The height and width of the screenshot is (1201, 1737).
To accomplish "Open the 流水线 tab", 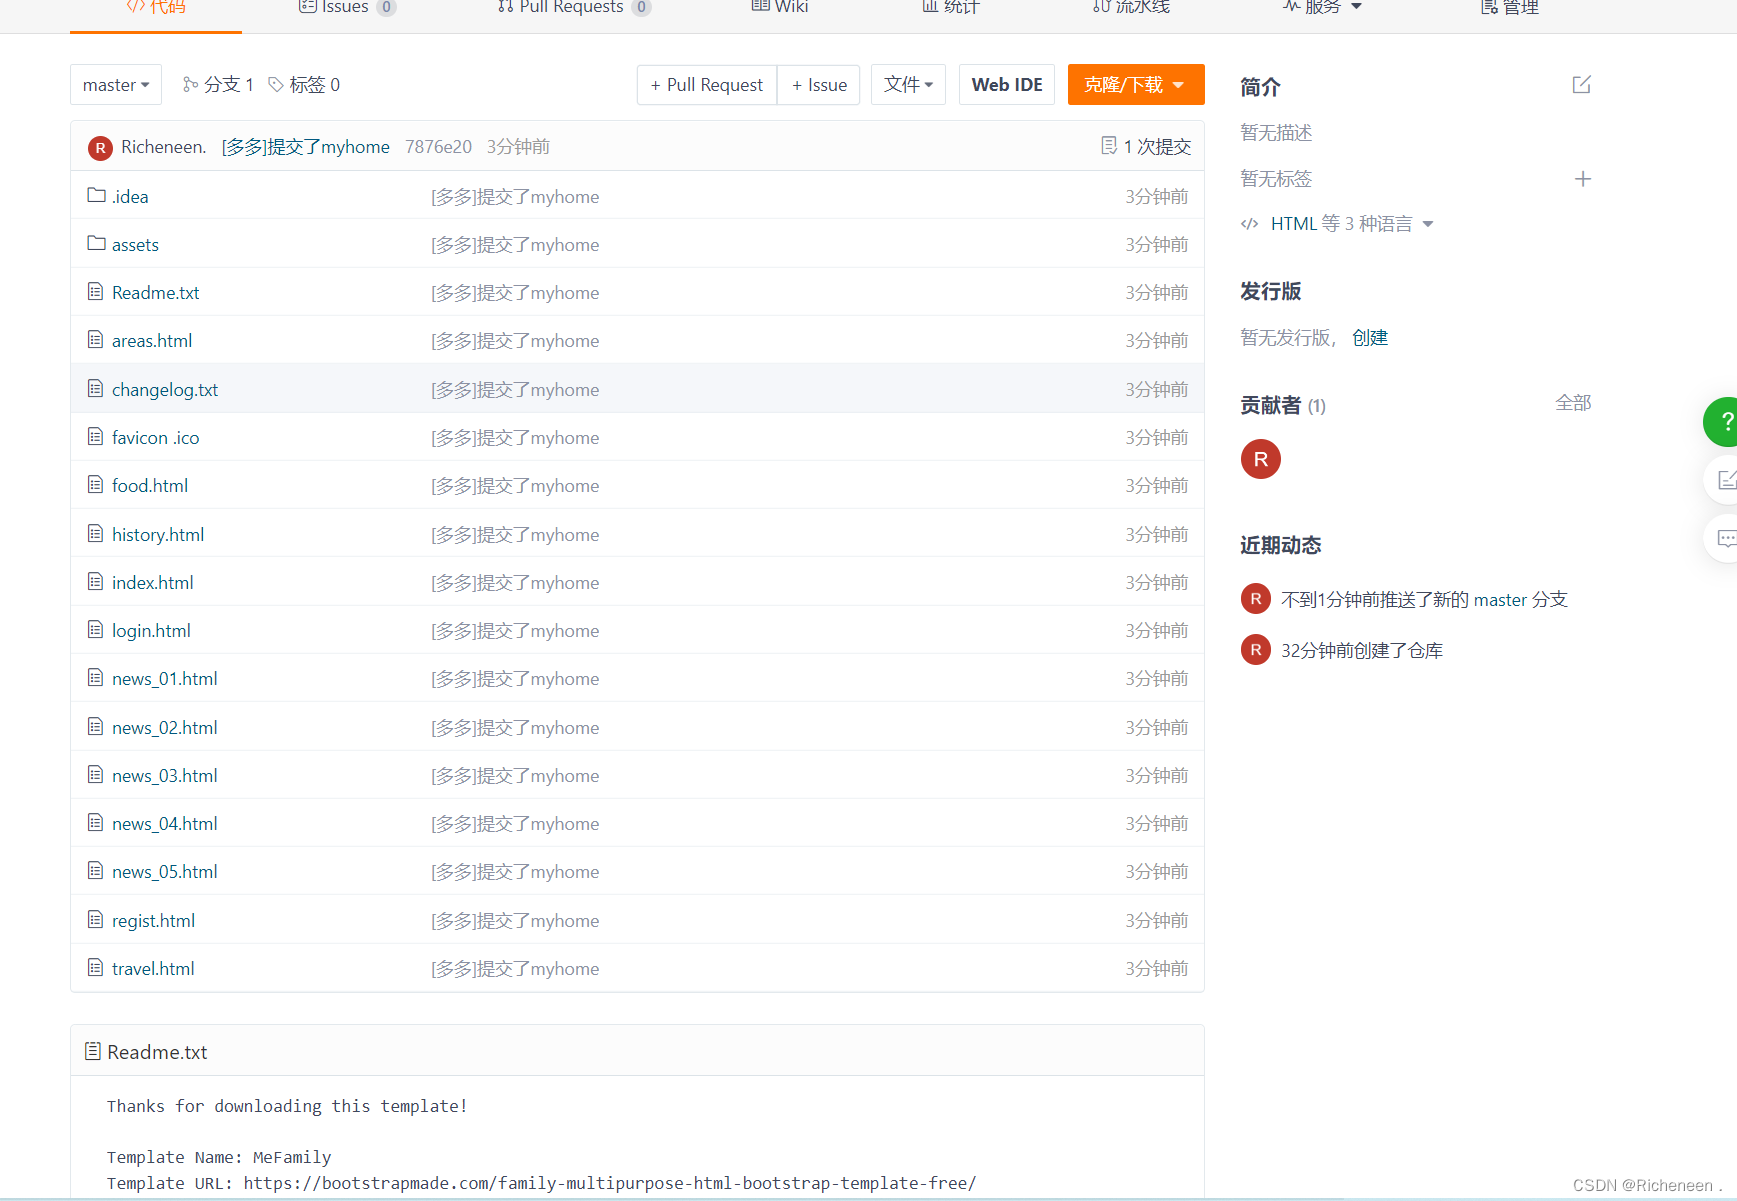I will tap(1131, 8).
